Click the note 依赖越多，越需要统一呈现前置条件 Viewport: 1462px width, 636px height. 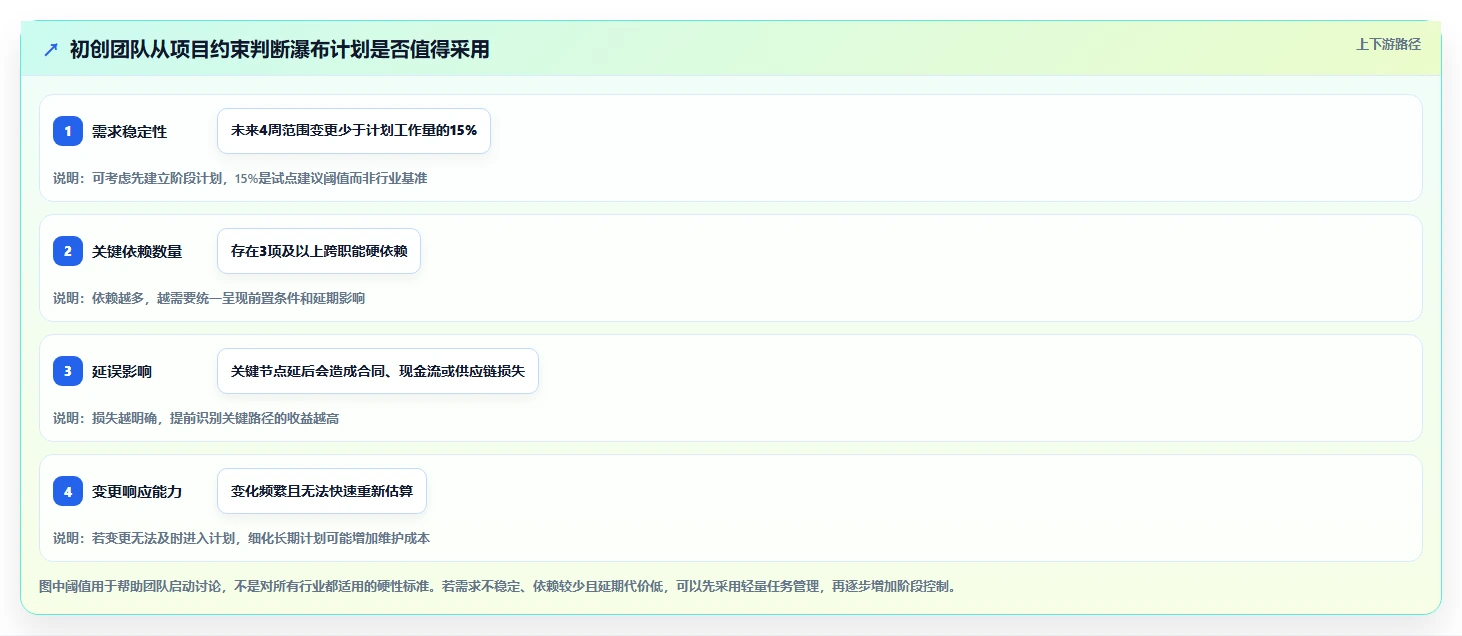(208, 298)
